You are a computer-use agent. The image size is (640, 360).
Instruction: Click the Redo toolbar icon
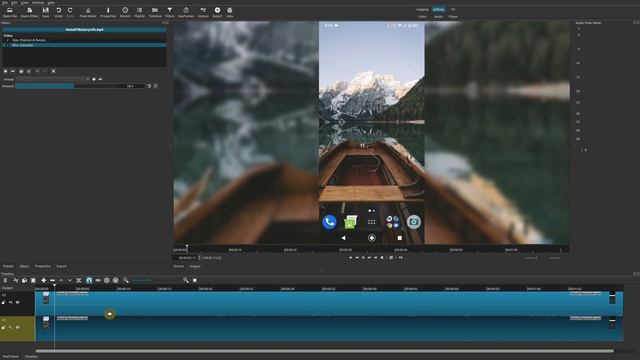(x=70, y=12)
